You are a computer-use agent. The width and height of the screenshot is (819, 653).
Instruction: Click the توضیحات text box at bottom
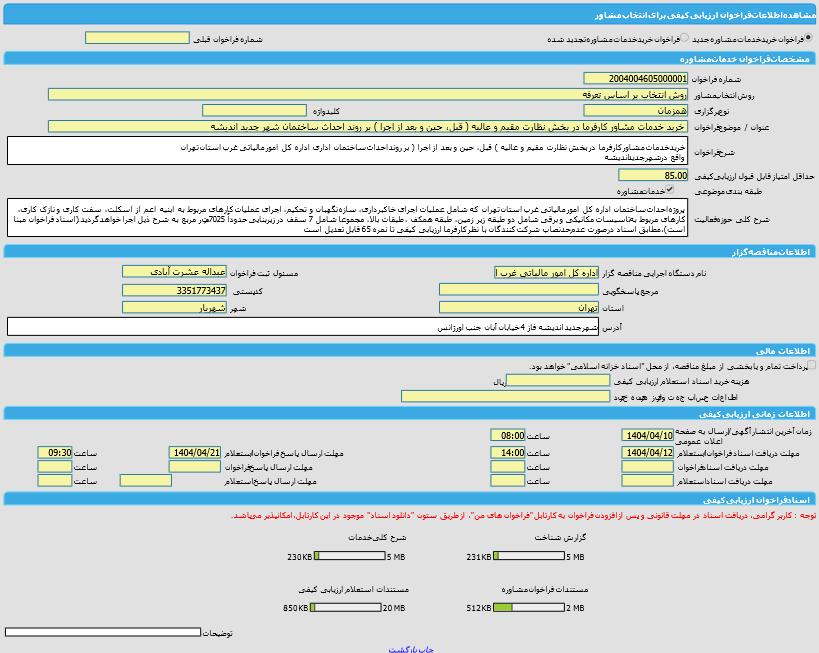click(103, 632)
